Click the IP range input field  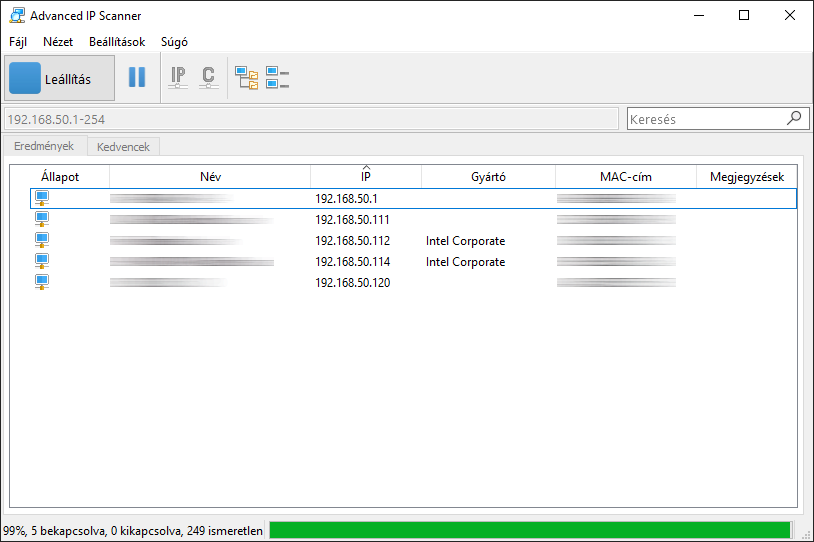[311, 119]
